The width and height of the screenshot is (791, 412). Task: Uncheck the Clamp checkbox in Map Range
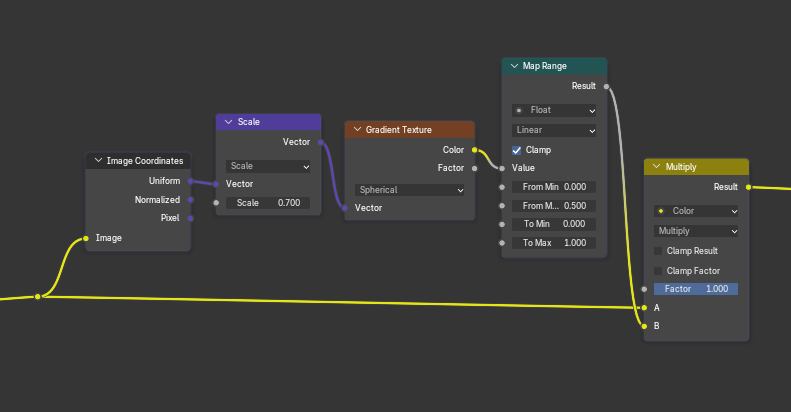point(517,150)
